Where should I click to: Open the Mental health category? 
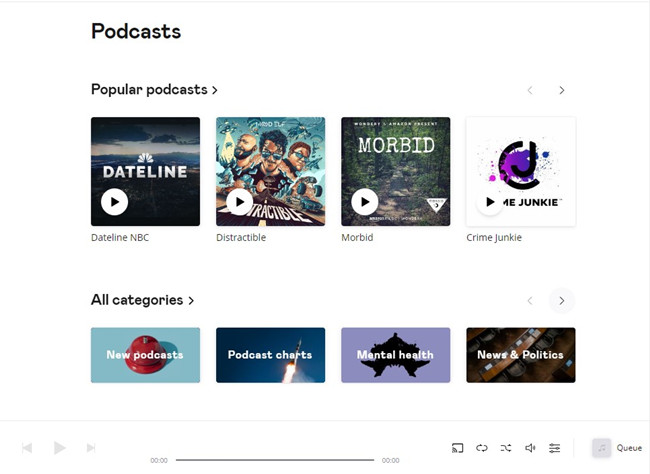point(396,355)
